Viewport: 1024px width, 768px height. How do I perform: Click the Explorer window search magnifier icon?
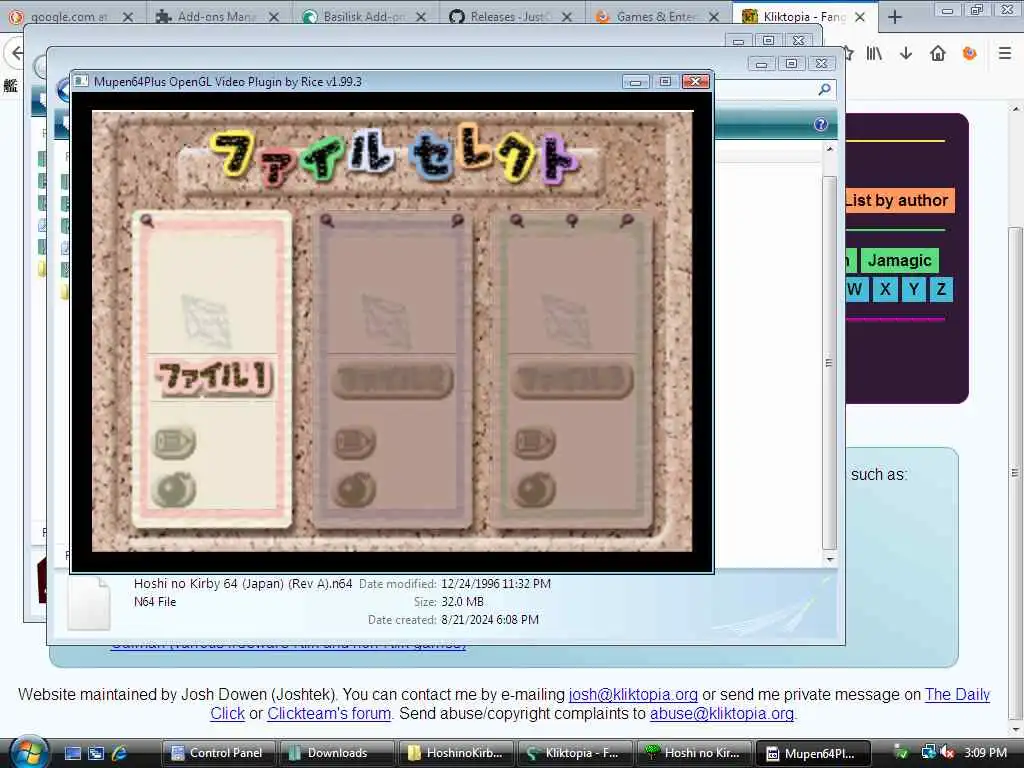(825, 89)
